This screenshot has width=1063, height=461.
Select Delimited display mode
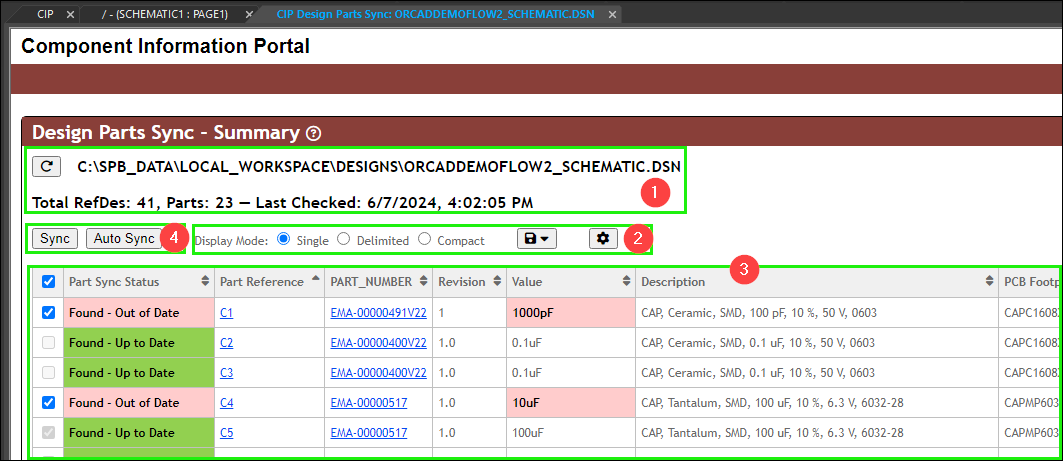[x=344, y=239]
